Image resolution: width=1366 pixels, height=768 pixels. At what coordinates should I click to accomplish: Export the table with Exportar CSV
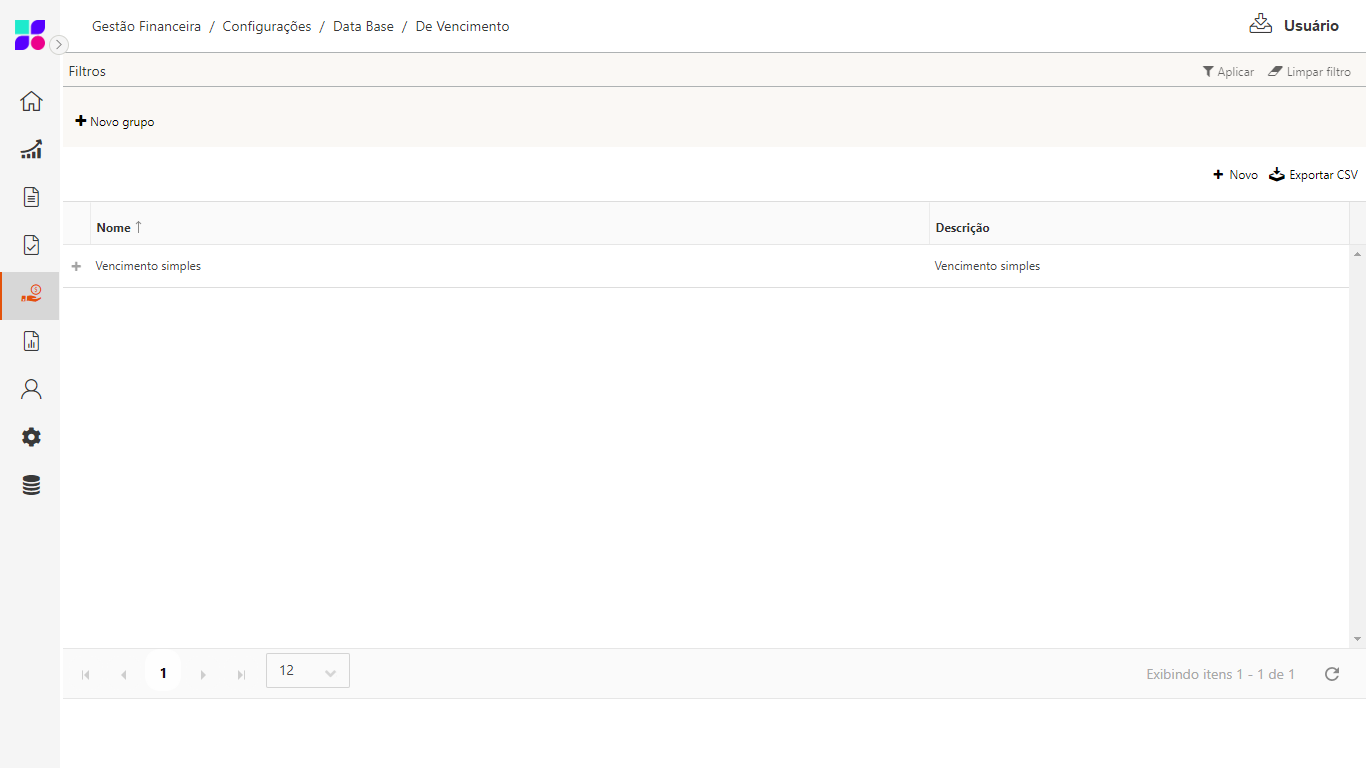(x=1314, y=175)
